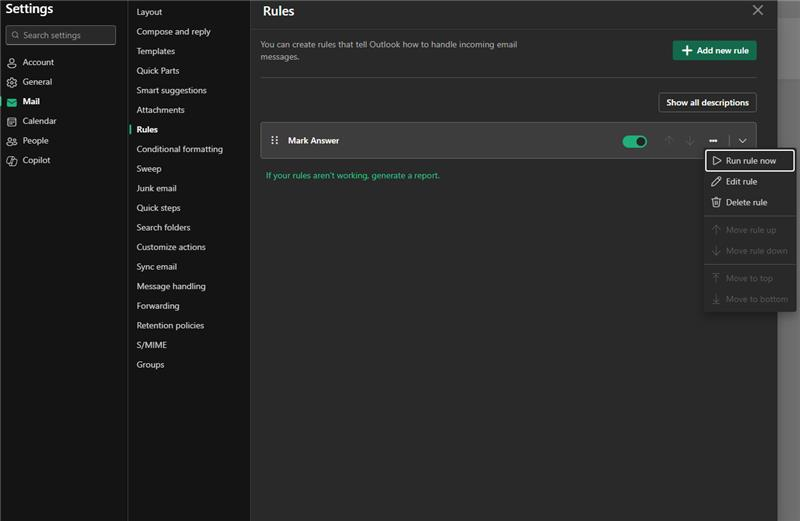Viewport: 800px width, 521px height.
Task: Click the People icon in sidebar
Action: point(12,141)
